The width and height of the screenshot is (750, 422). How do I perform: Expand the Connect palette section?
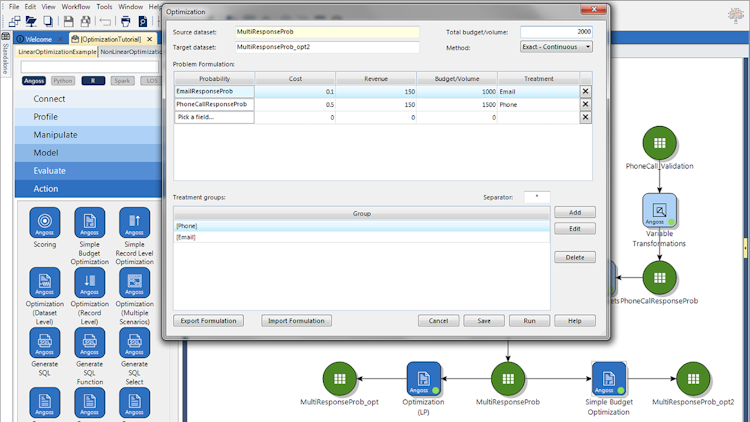pyautogui.click(x=88, y=99)
